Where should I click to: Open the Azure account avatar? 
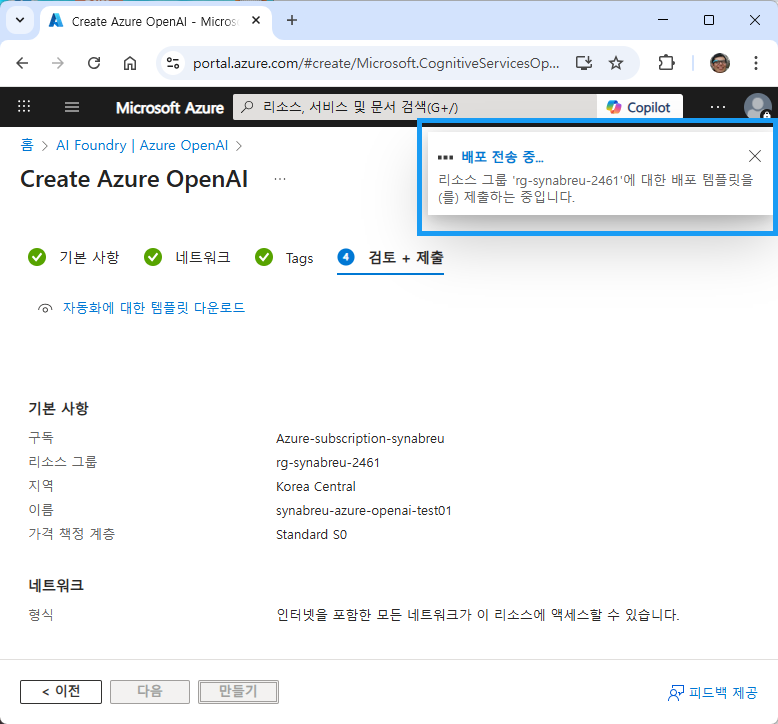click(757, 106)
